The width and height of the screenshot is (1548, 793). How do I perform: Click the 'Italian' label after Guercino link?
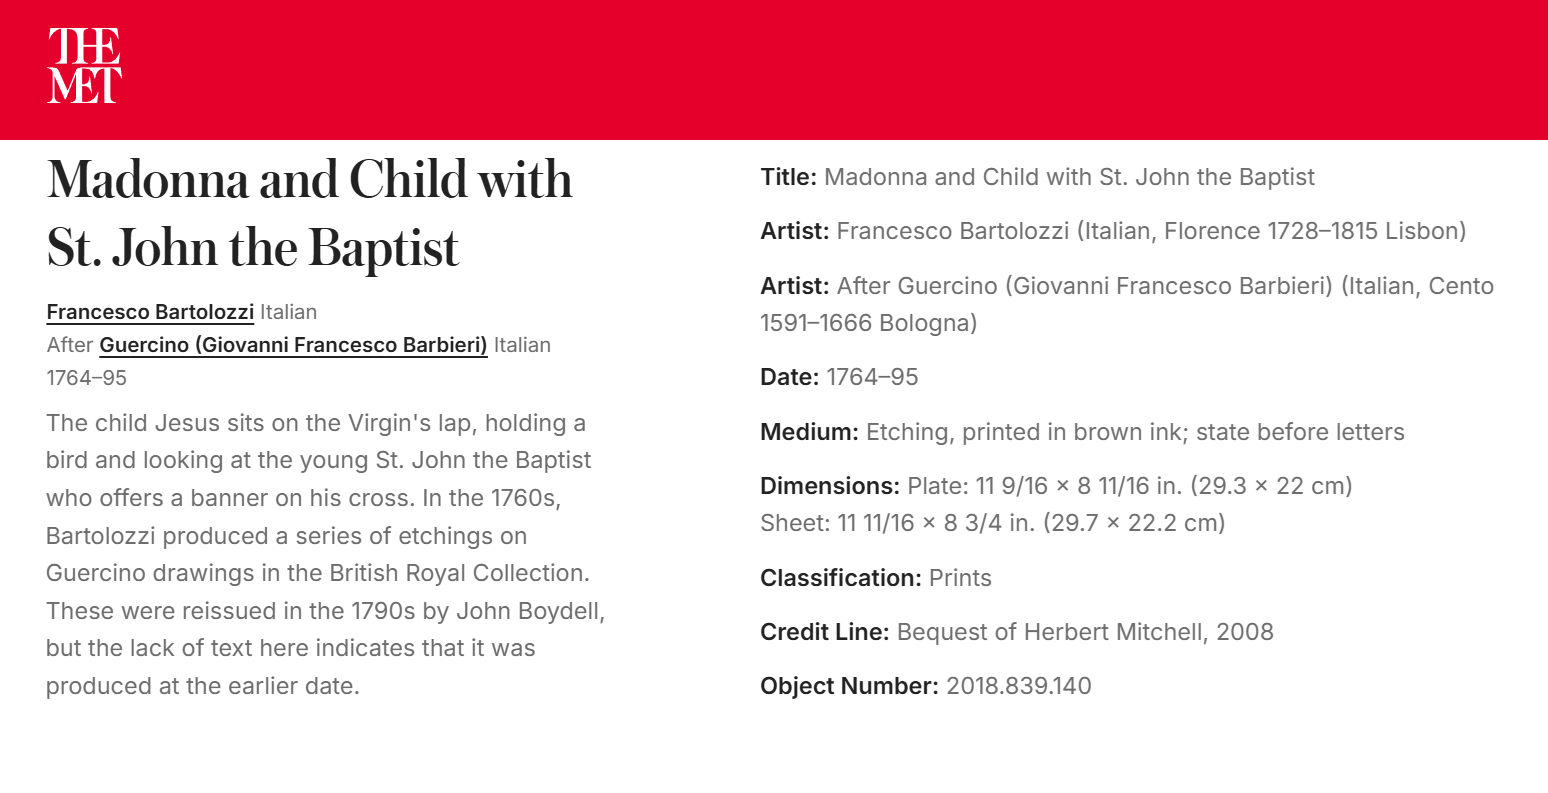(522, 345)
